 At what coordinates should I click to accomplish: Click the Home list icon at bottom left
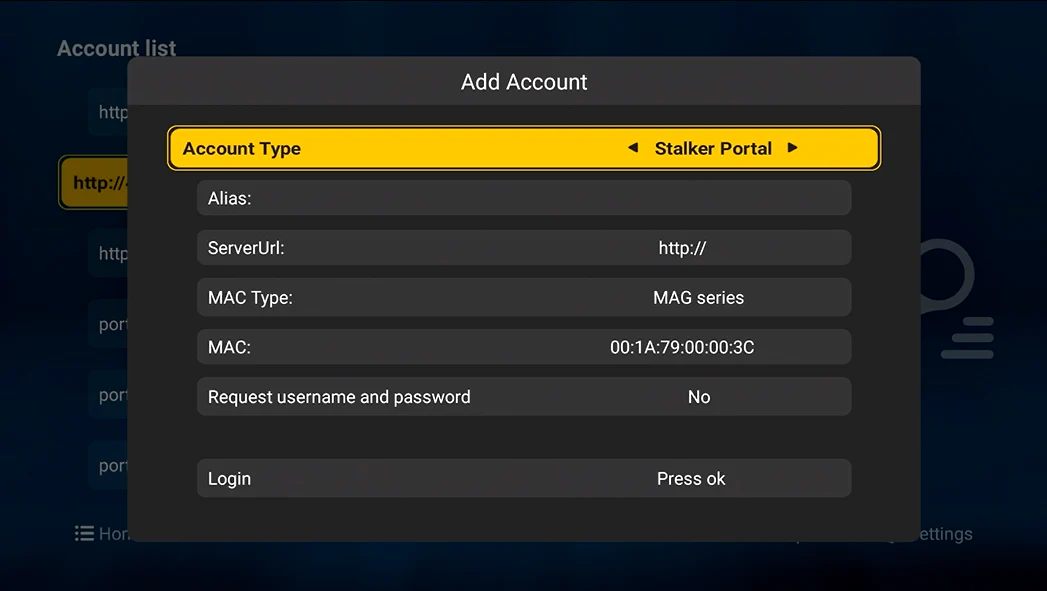pos(84,533)
